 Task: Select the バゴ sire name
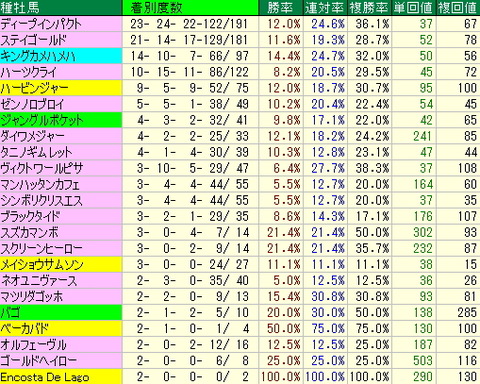coord(11,312)
